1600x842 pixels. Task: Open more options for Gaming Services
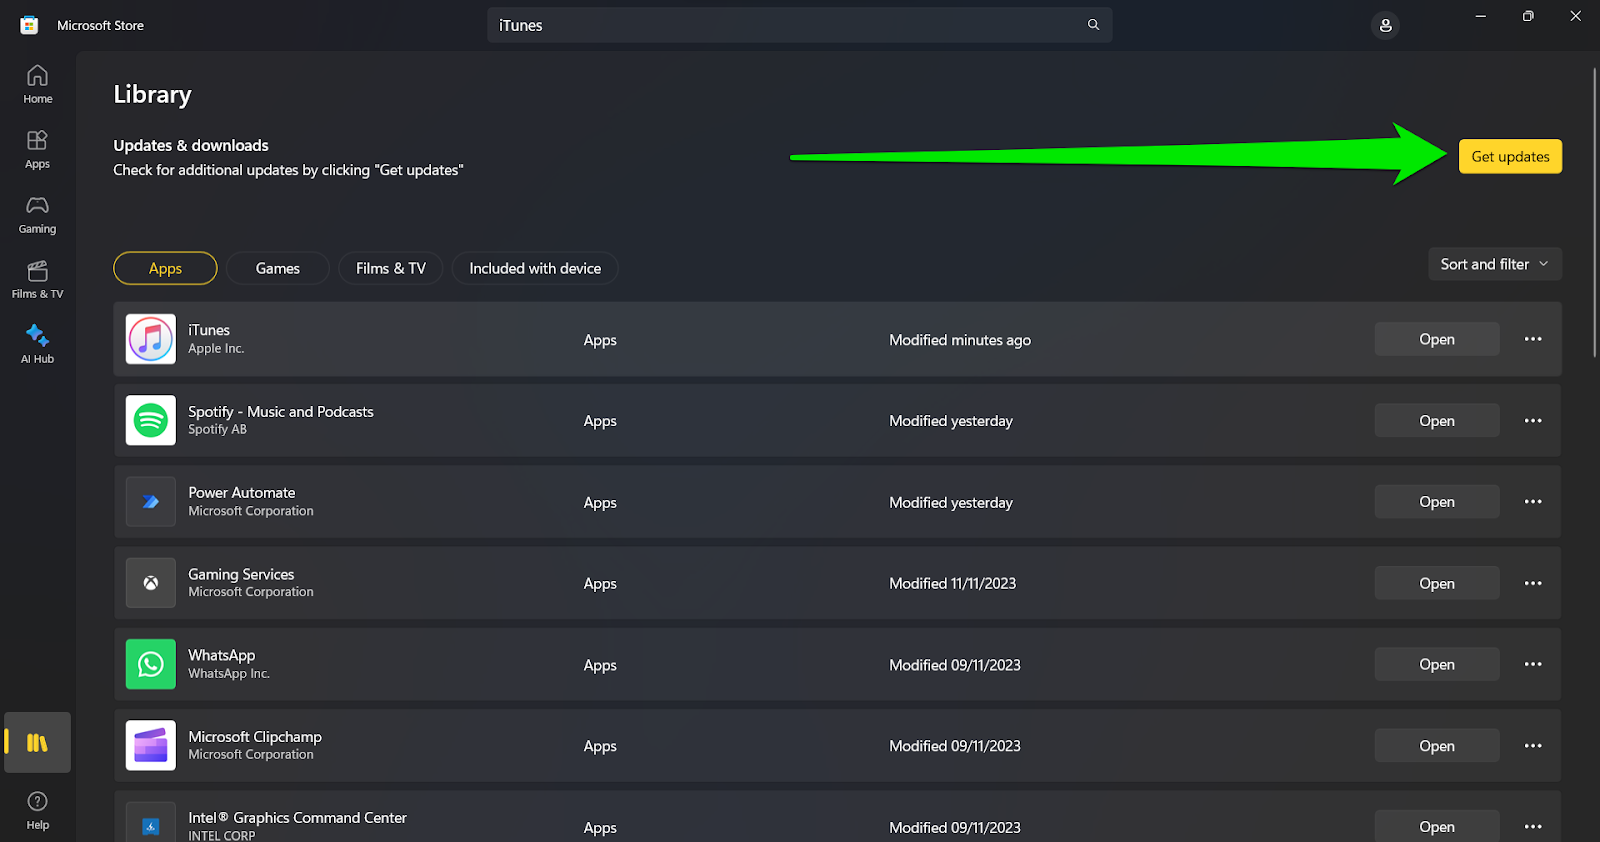pos(1533,583)
